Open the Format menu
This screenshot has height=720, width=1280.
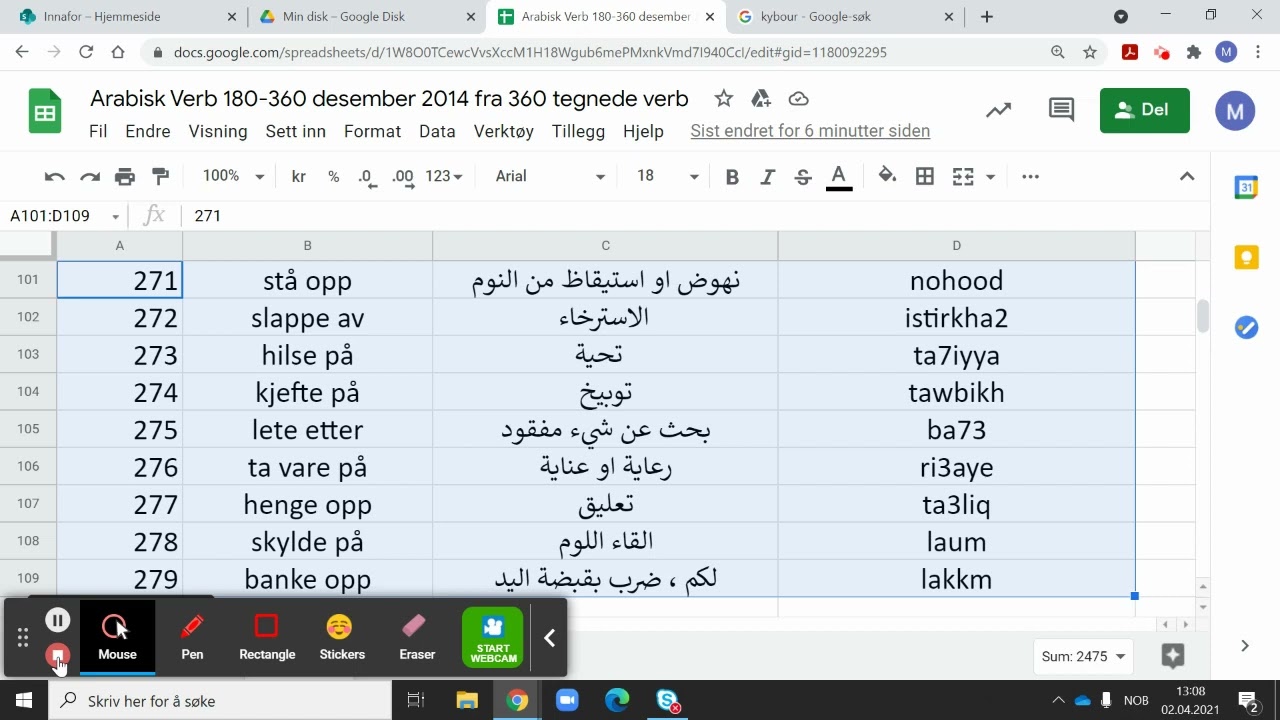click(x=372, y=131)
